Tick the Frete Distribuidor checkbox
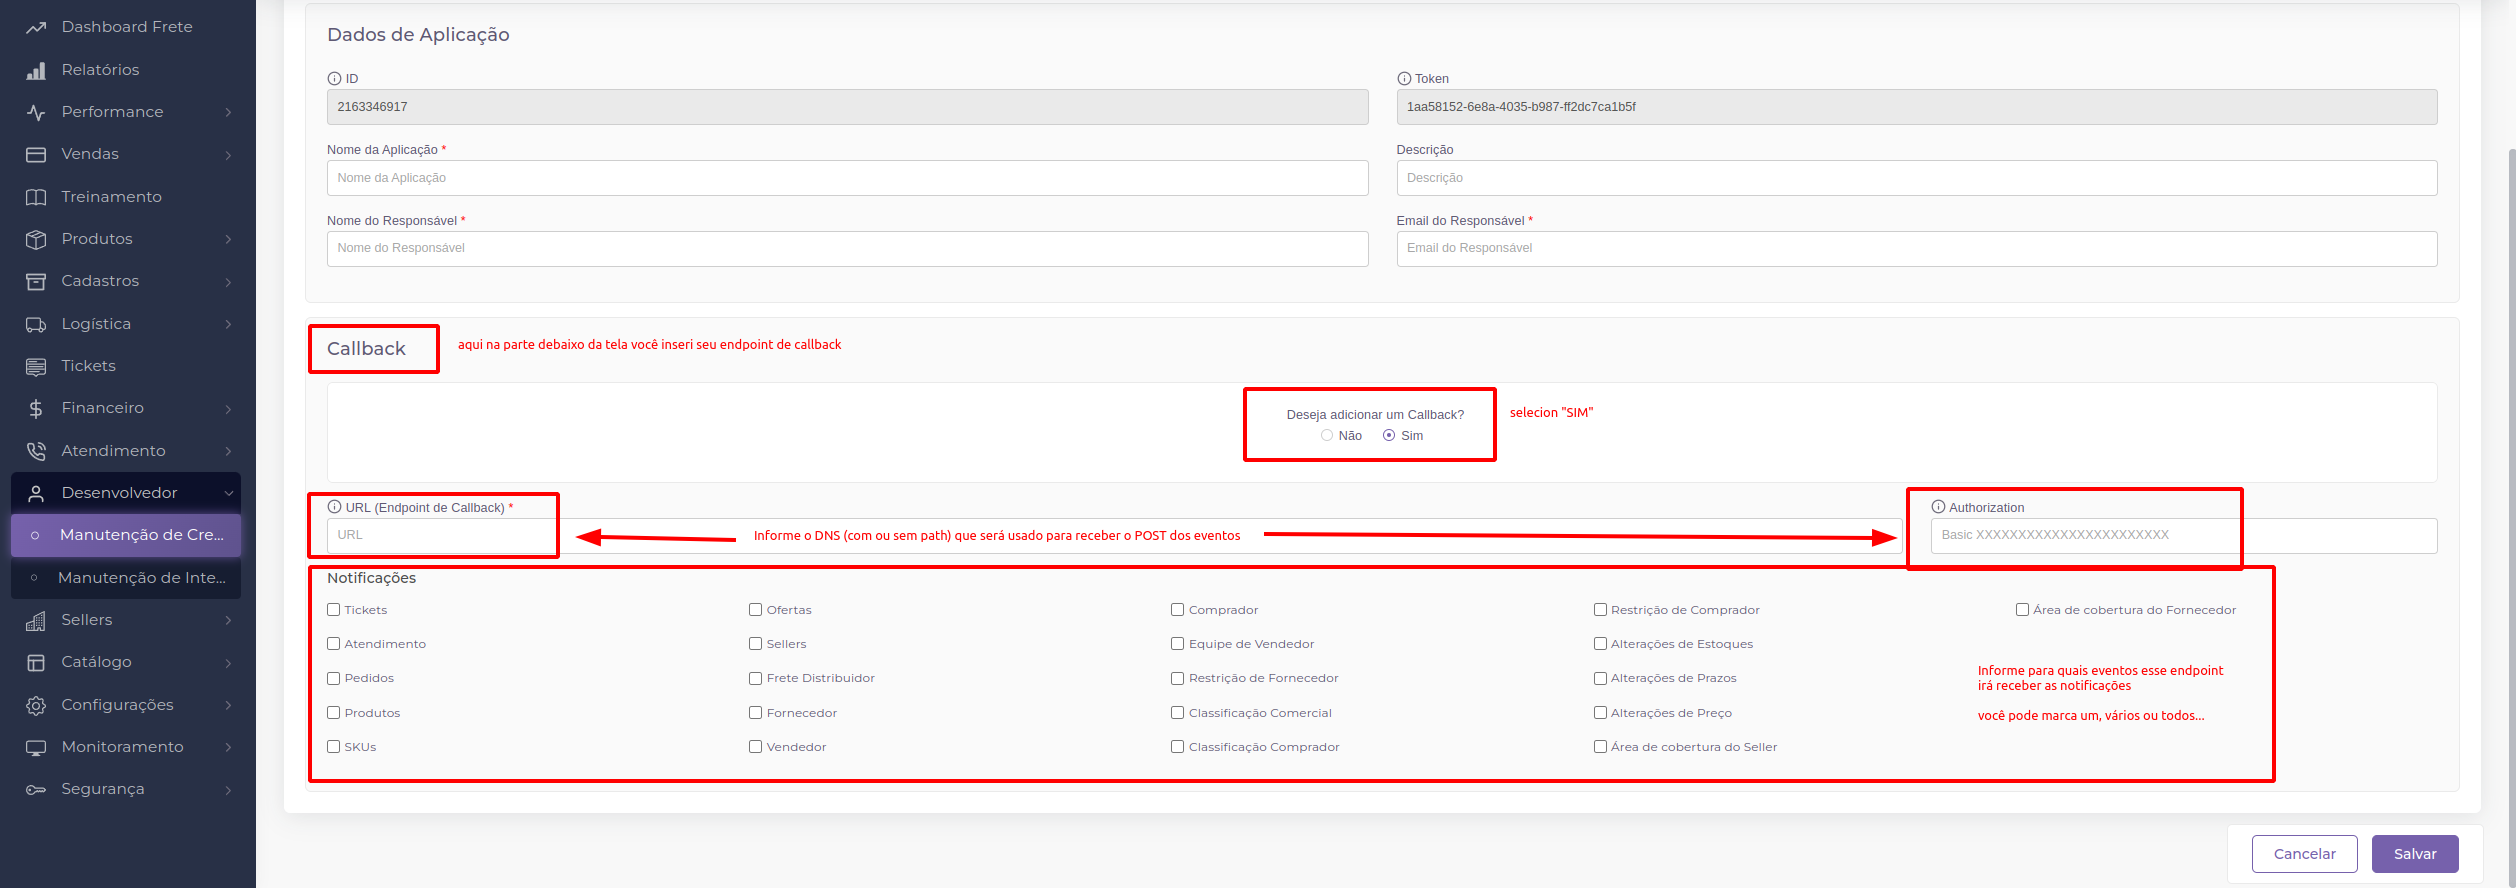The image size is (2516, 888). 756,679
